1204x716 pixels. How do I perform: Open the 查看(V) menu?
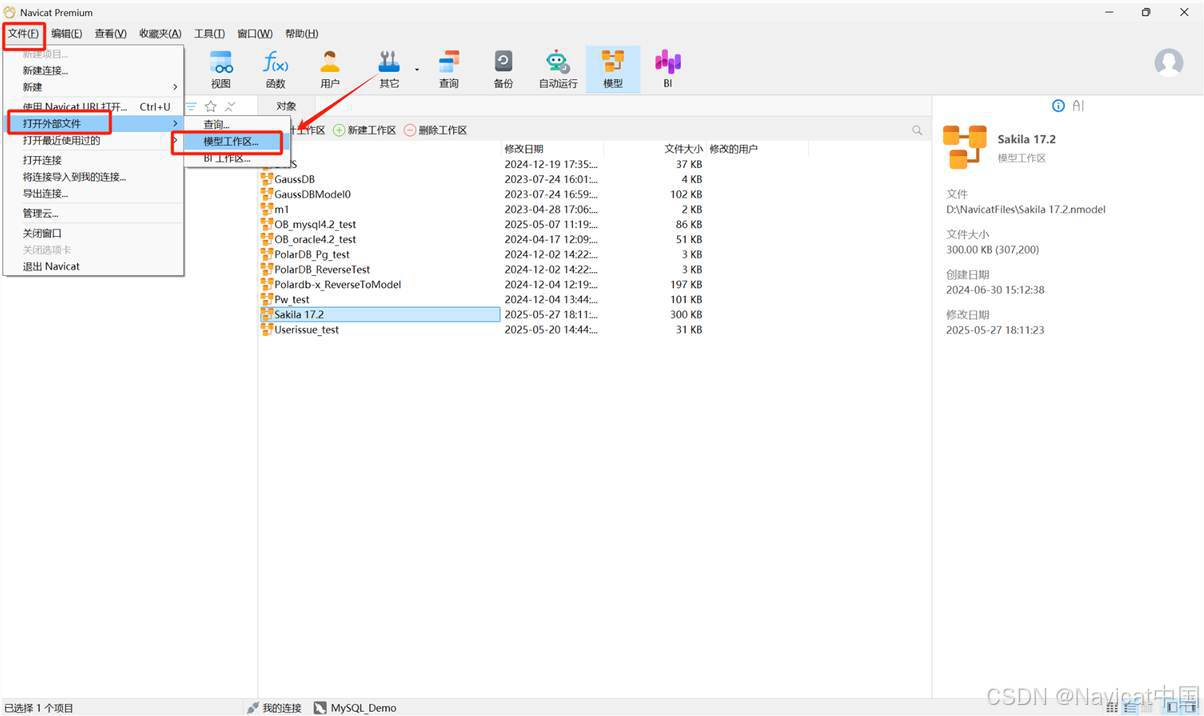[111, 33]
